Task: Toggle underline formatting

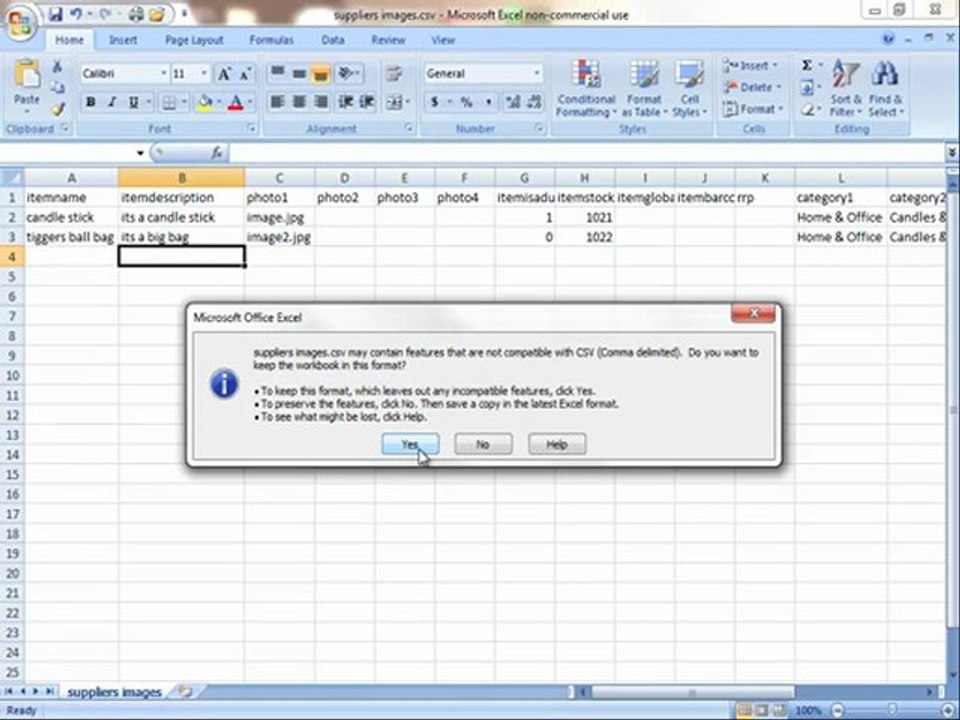Action: [x=133, y=102]
